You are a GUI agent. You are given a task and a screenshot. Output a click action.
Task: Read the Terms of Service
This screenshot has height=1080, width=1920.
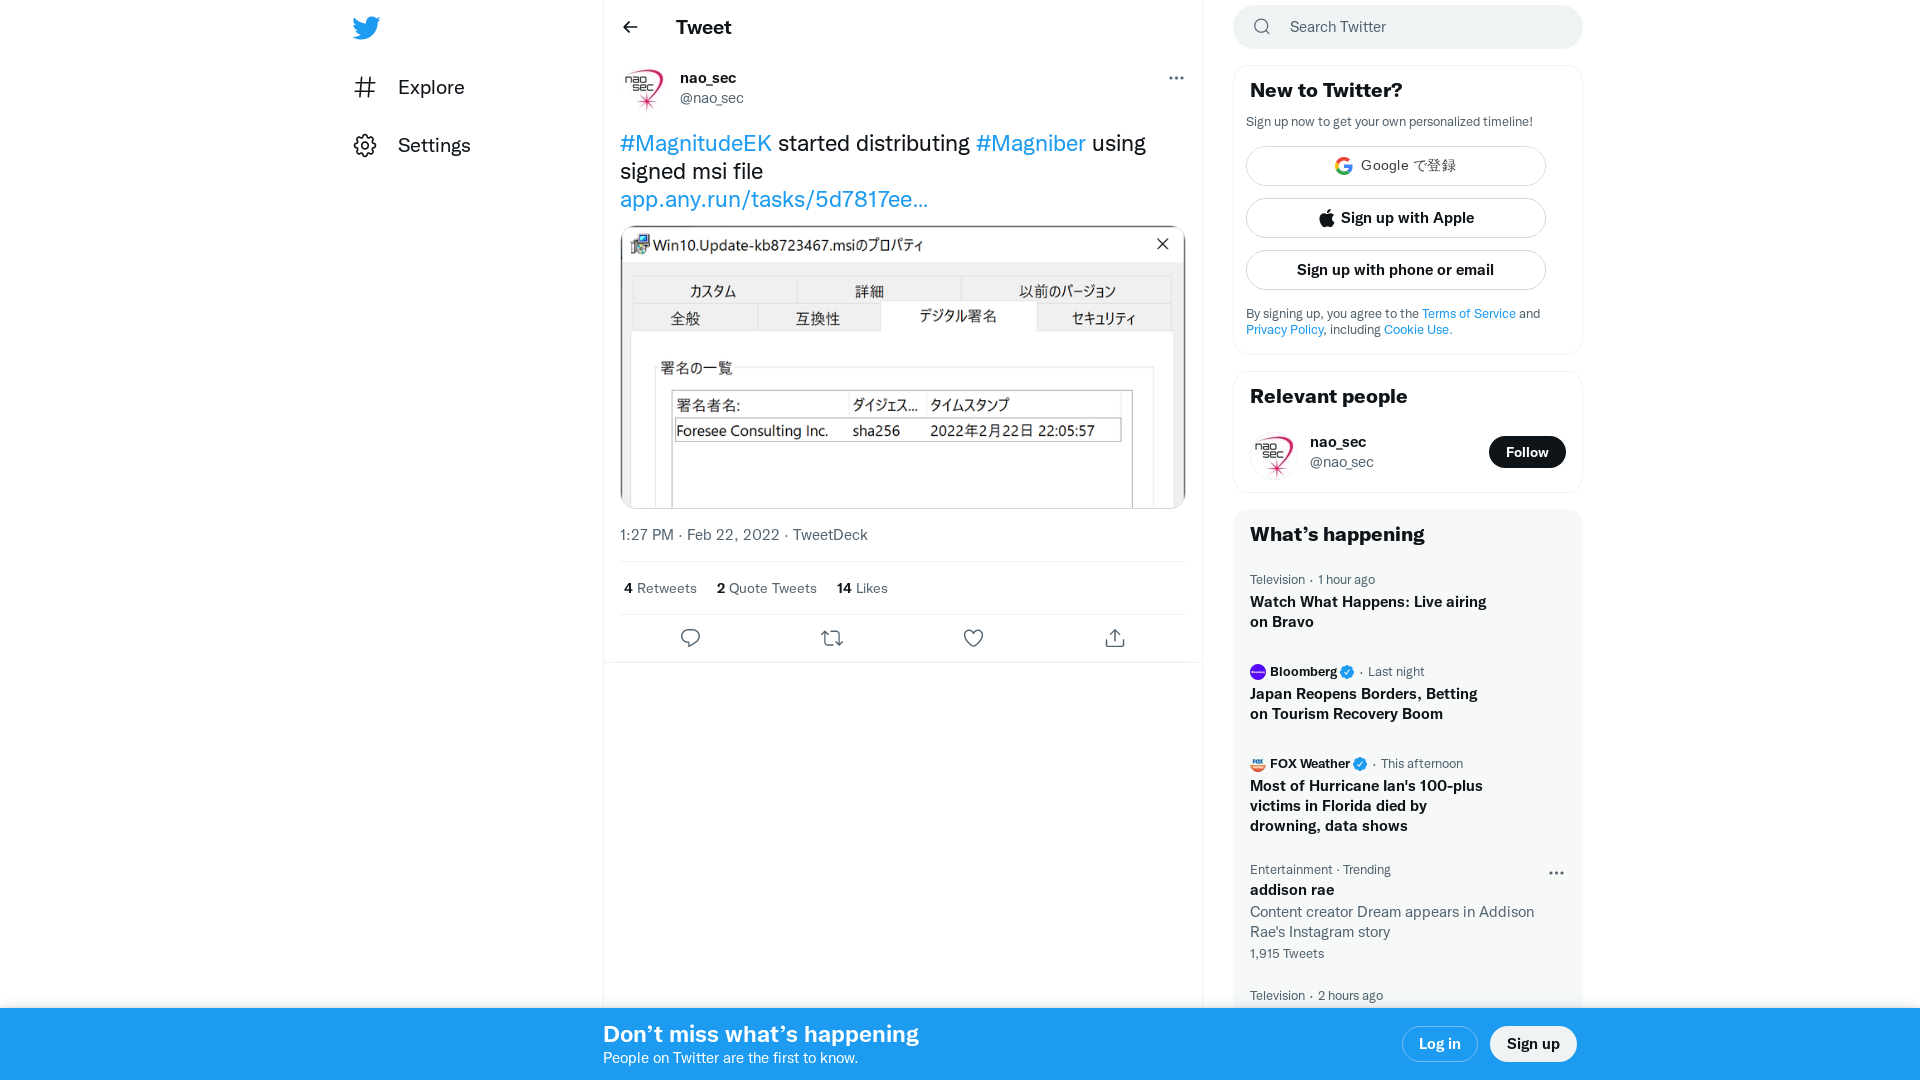coord(1469,314)
